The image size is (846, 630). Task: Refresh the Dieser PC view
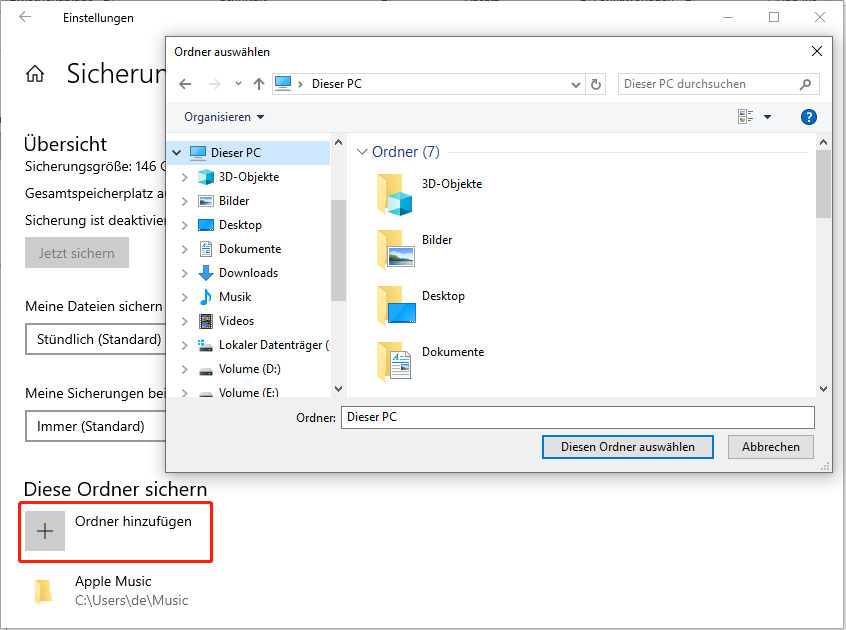coord(596,84)
